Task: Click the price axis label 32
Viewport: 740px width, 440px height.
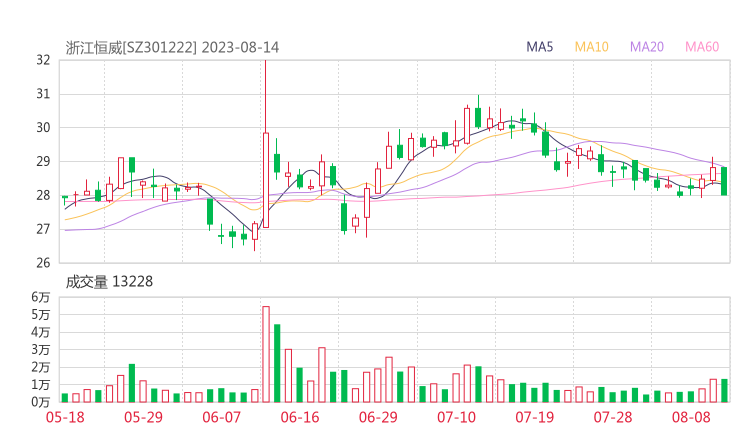Action: click(43, 60)
